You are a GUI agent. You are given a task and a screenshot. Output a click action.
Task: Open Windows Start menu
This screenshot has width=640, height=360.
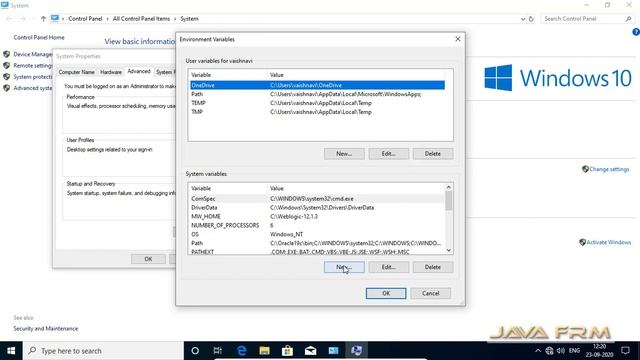coord(11,351)
